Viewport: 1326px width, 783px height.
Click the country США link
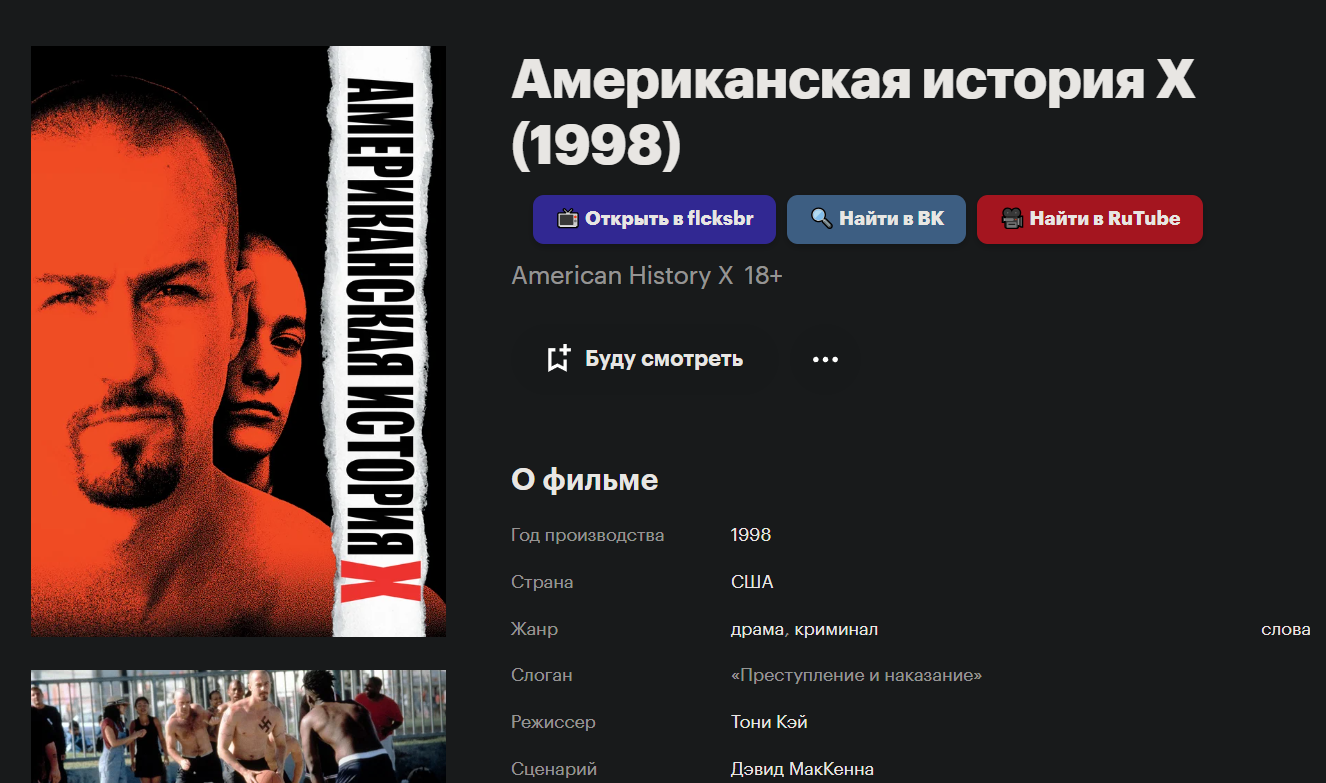click(752, 582)
